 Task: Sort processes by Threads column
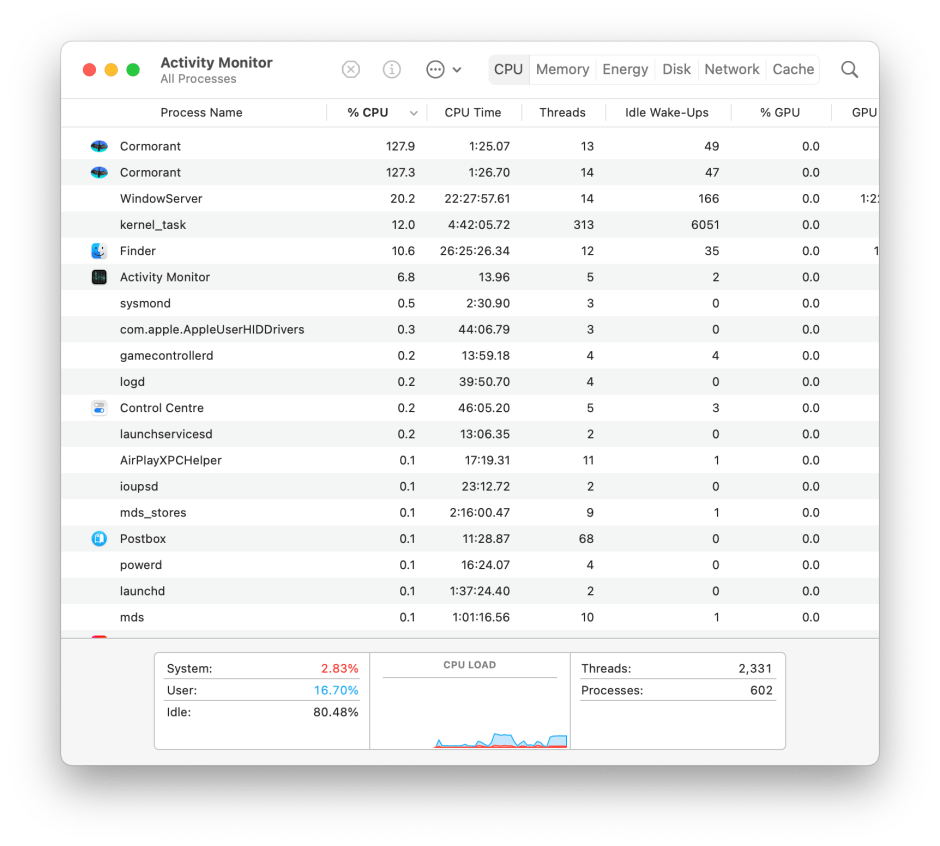click(x=562, y=112)
